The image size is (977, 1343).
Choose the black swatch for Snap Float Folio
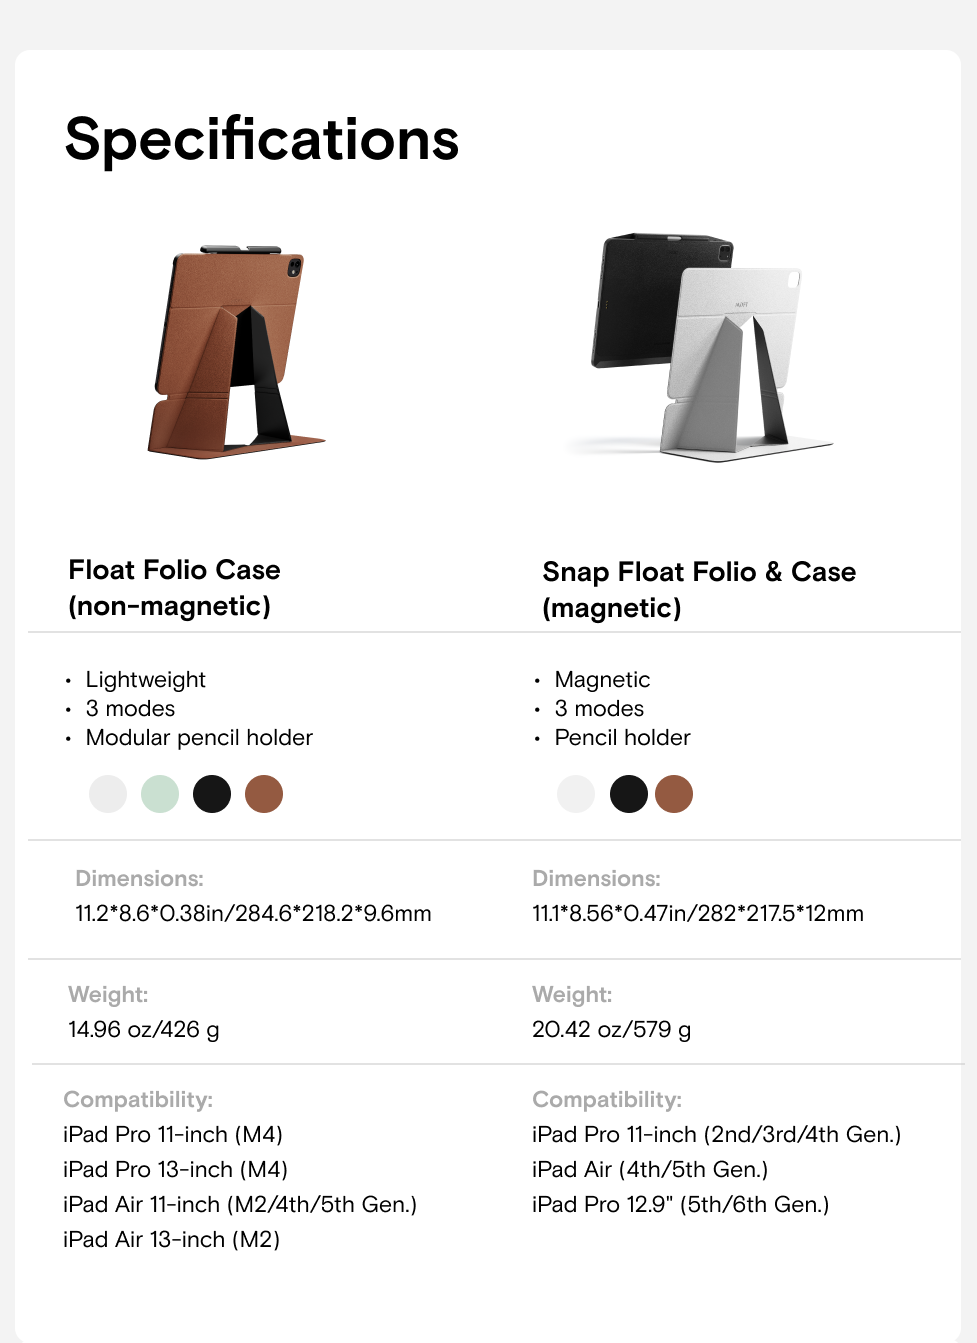tap(629, 794)
